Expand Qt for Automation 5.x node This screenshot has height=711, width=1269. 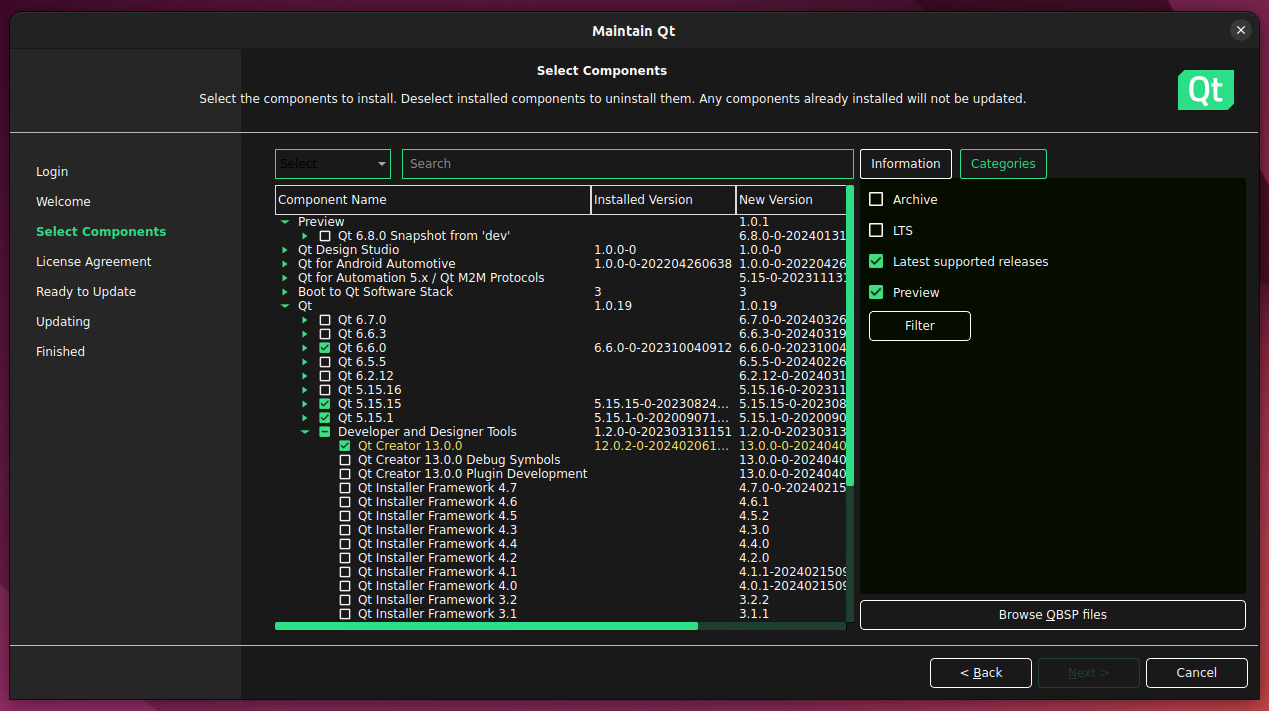[285, 278]
